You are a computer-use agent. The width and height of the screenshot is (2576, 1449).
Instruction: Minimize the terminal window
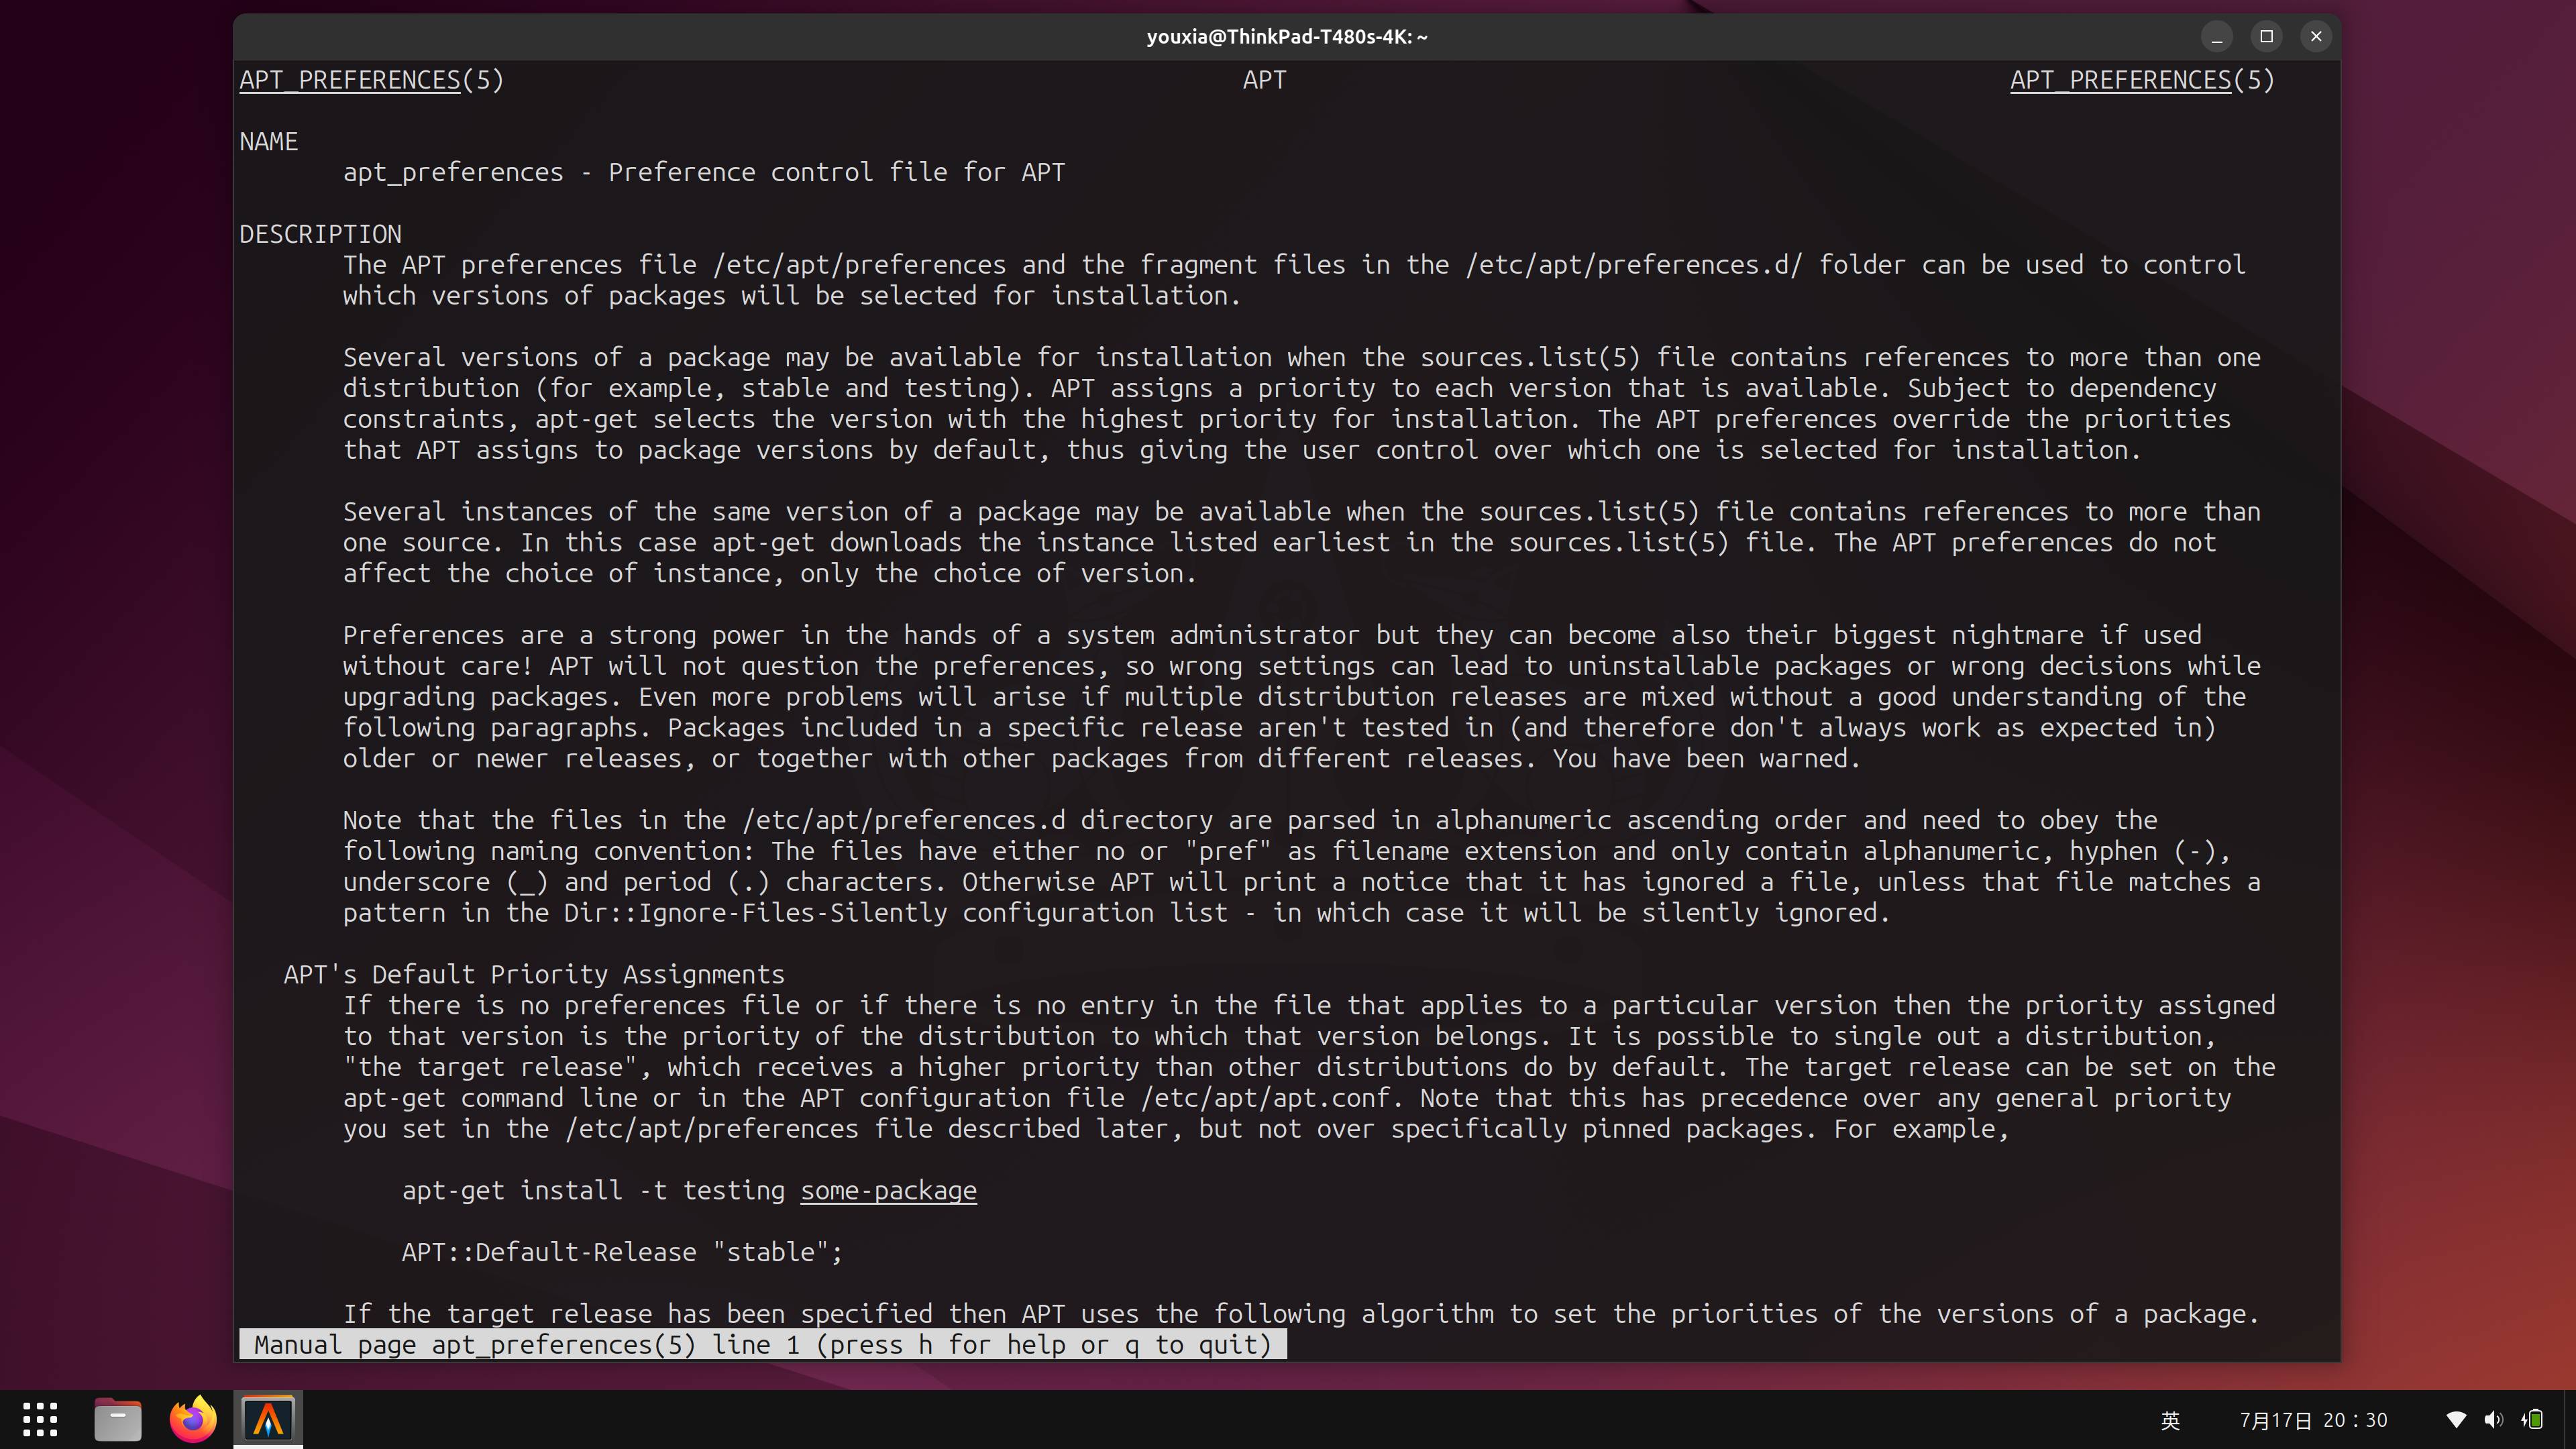pos(2217,37)
